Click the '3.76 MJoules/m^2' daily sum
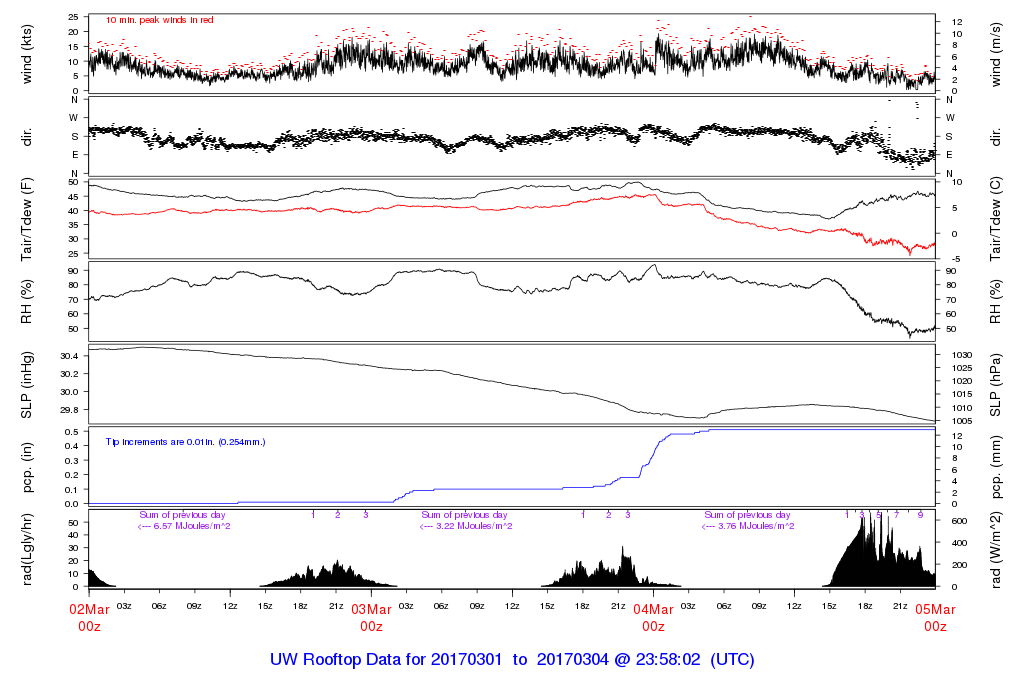 click(756, 526)
